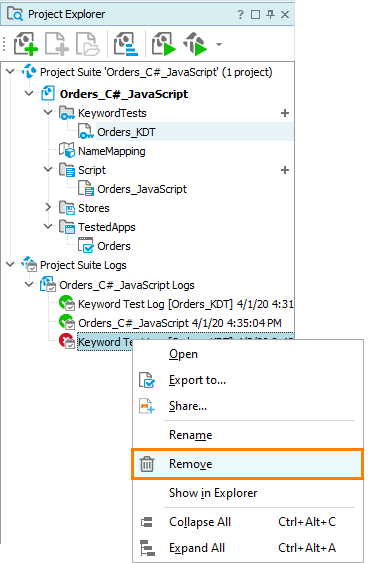Choose Remove from the context menu

[x=248, y=464]
